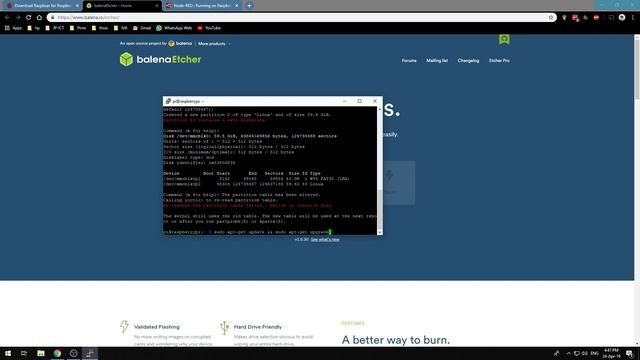
Task: Open the PuTTY taskbar item
Action: click(x=90, y=353)
